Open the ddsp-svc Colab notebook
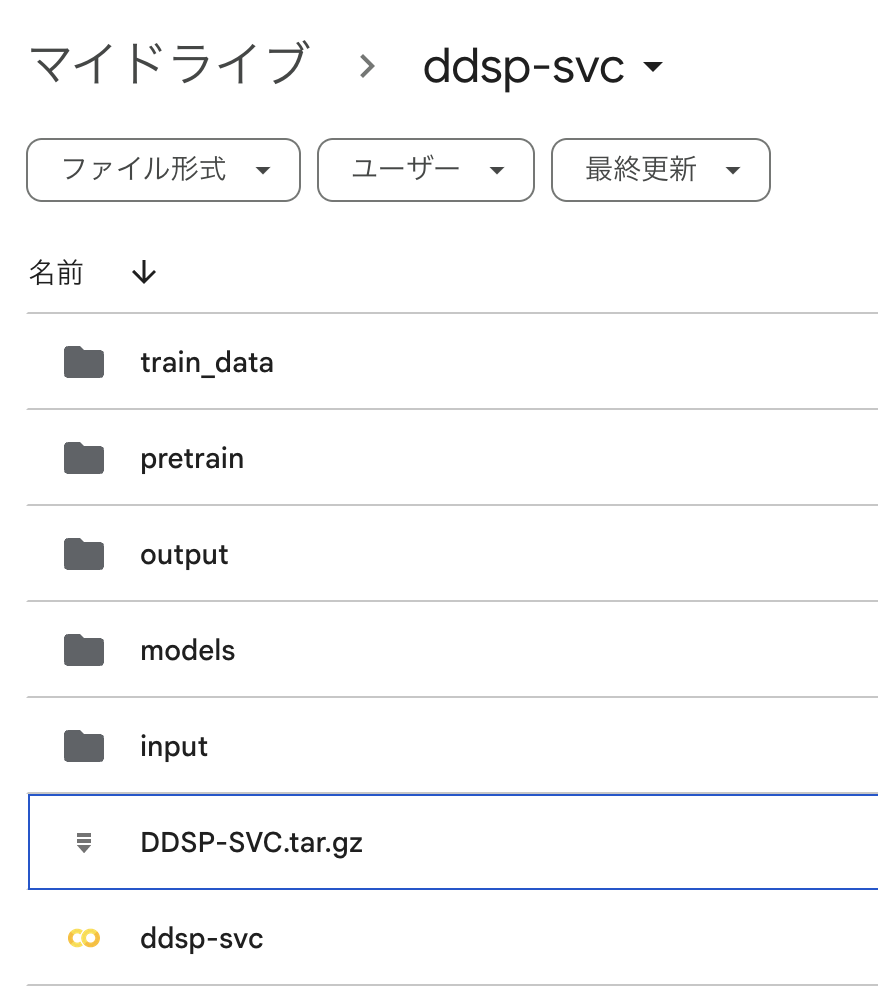 (x=202, y=938)
